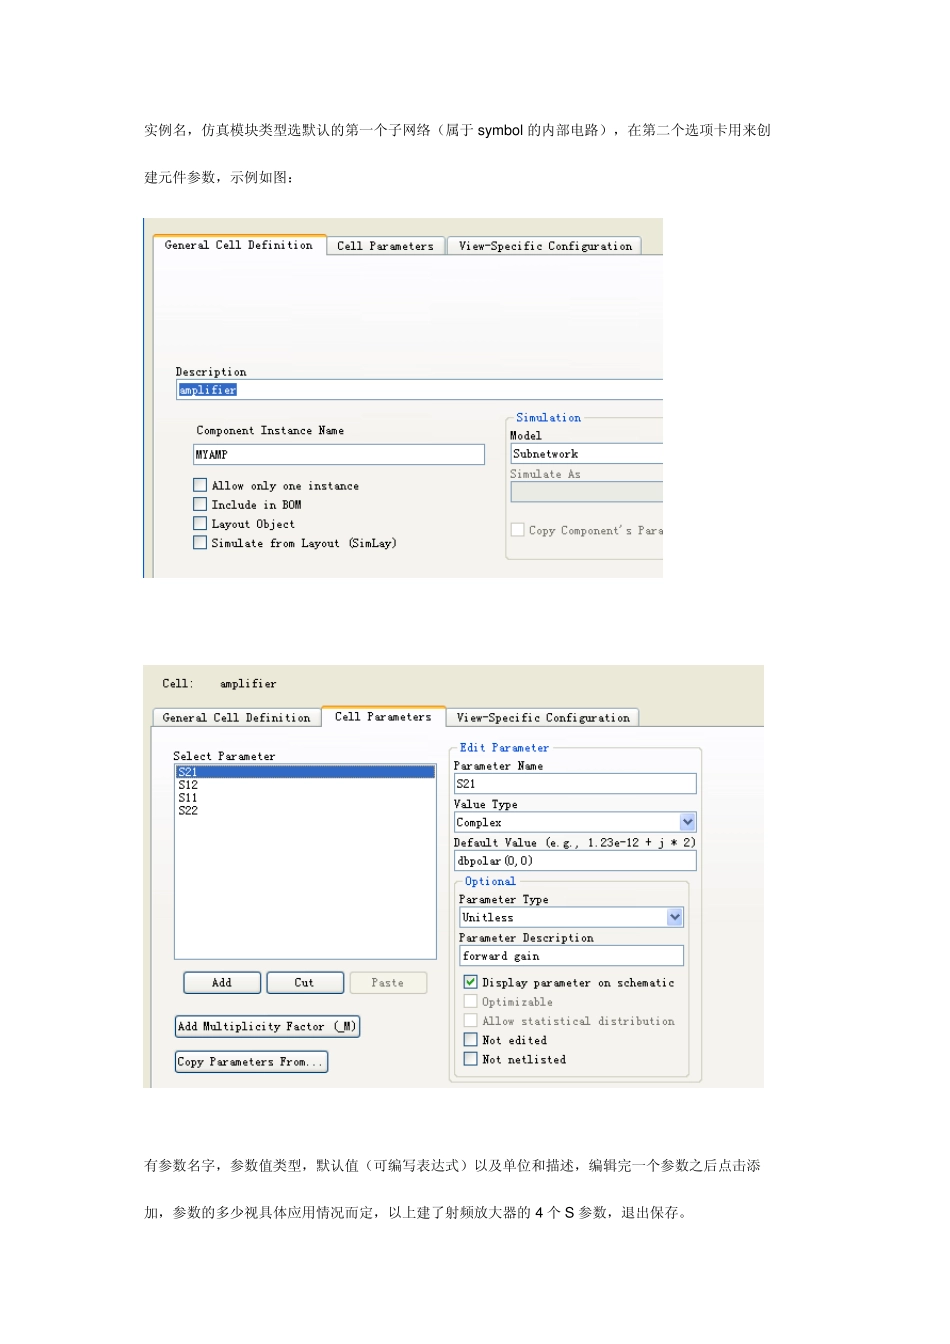Select S22 in the parameter list
Viewport: 950px width, 1344px height.
pyautogui.click(x=305, y=811)
